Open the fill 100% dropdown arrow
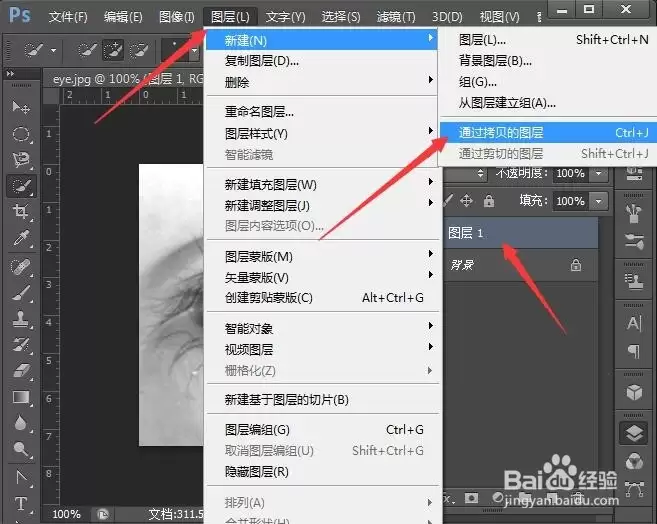 click(x=599, y=201)
